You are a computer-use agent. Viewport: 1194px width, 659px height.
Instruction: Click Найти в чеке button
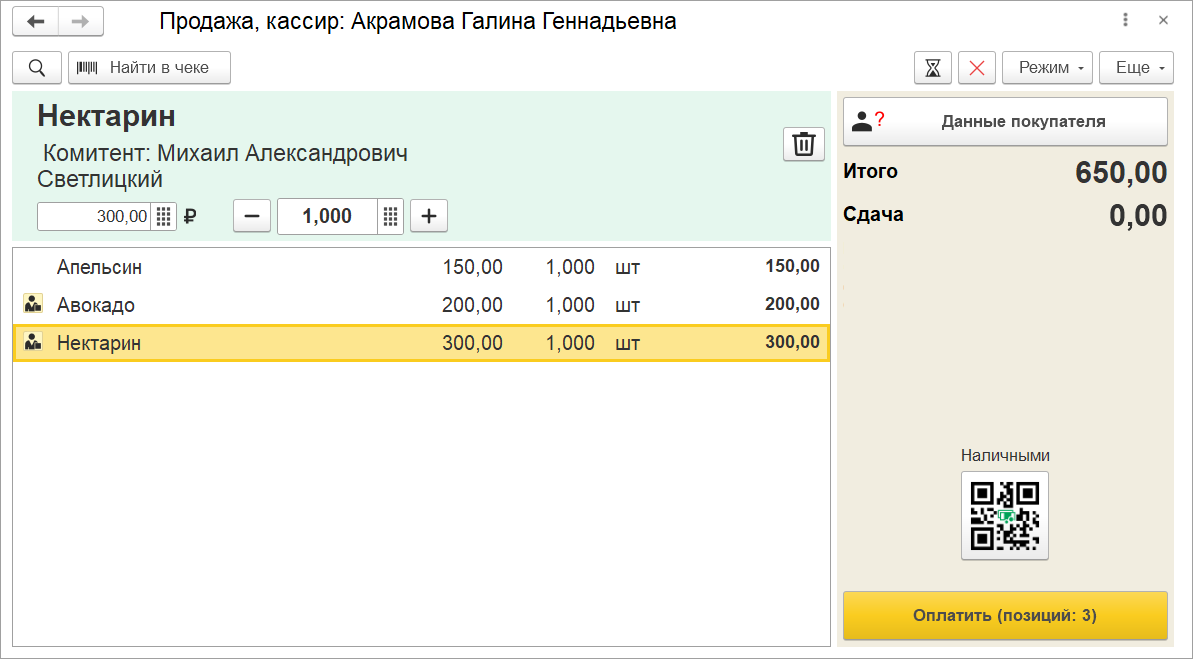149,68
